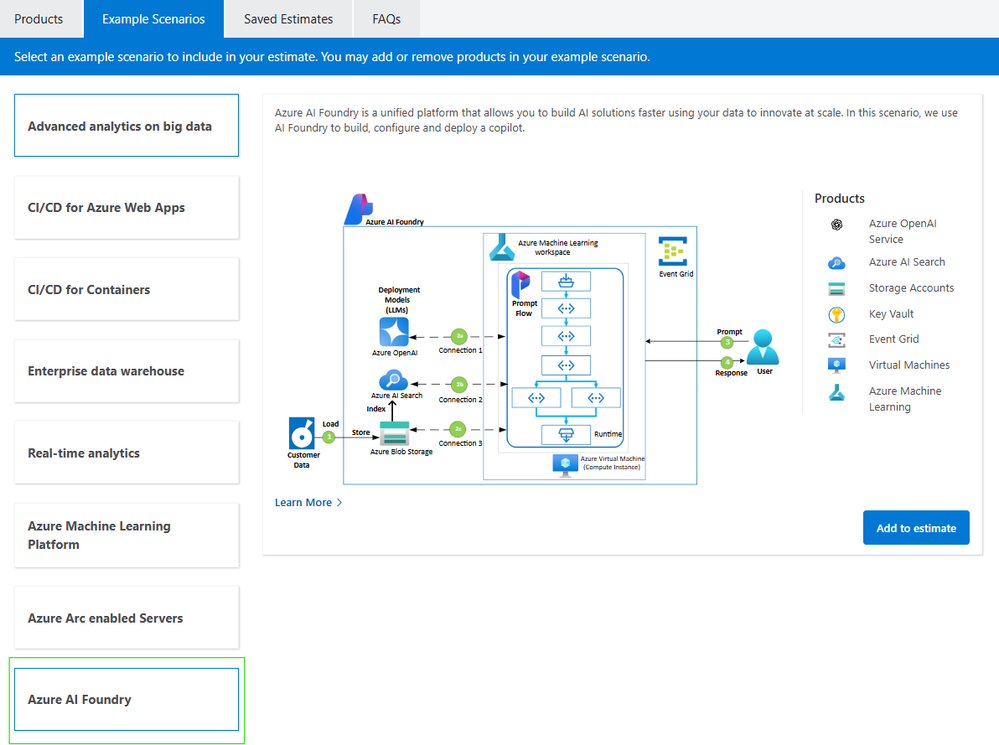The image size is (999, 745).
Task: Select CI/CD for Containers scenario
Action: (126, 289)
